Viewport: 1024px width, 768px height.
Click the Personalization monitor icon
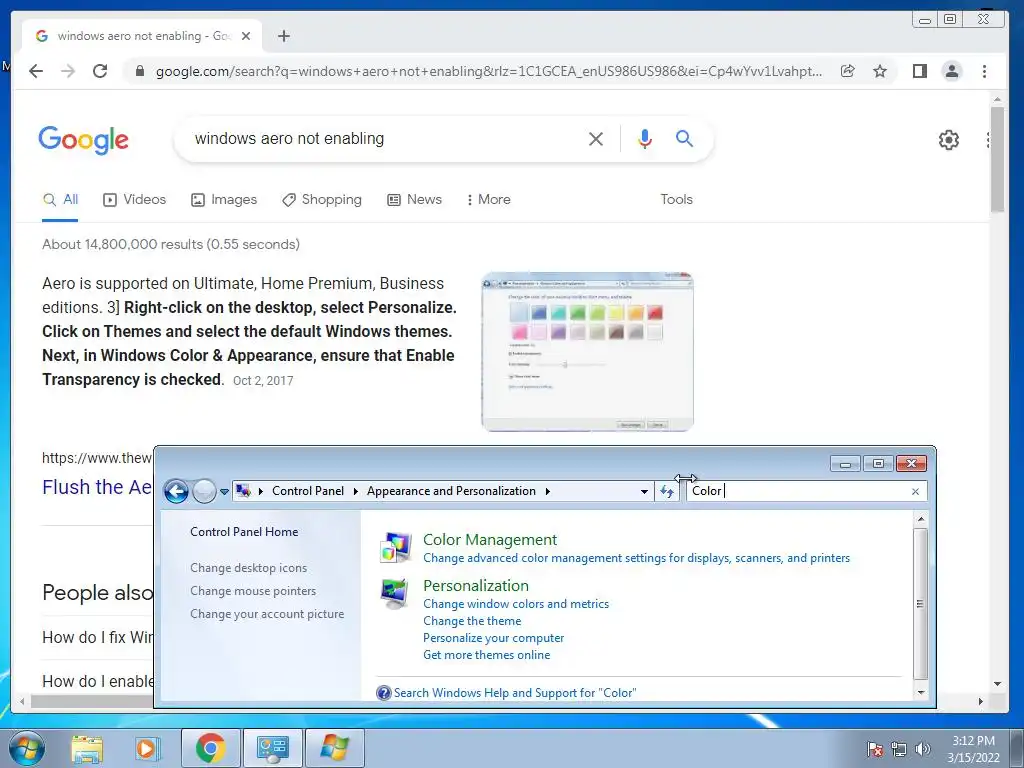click(x=396, y=593)
